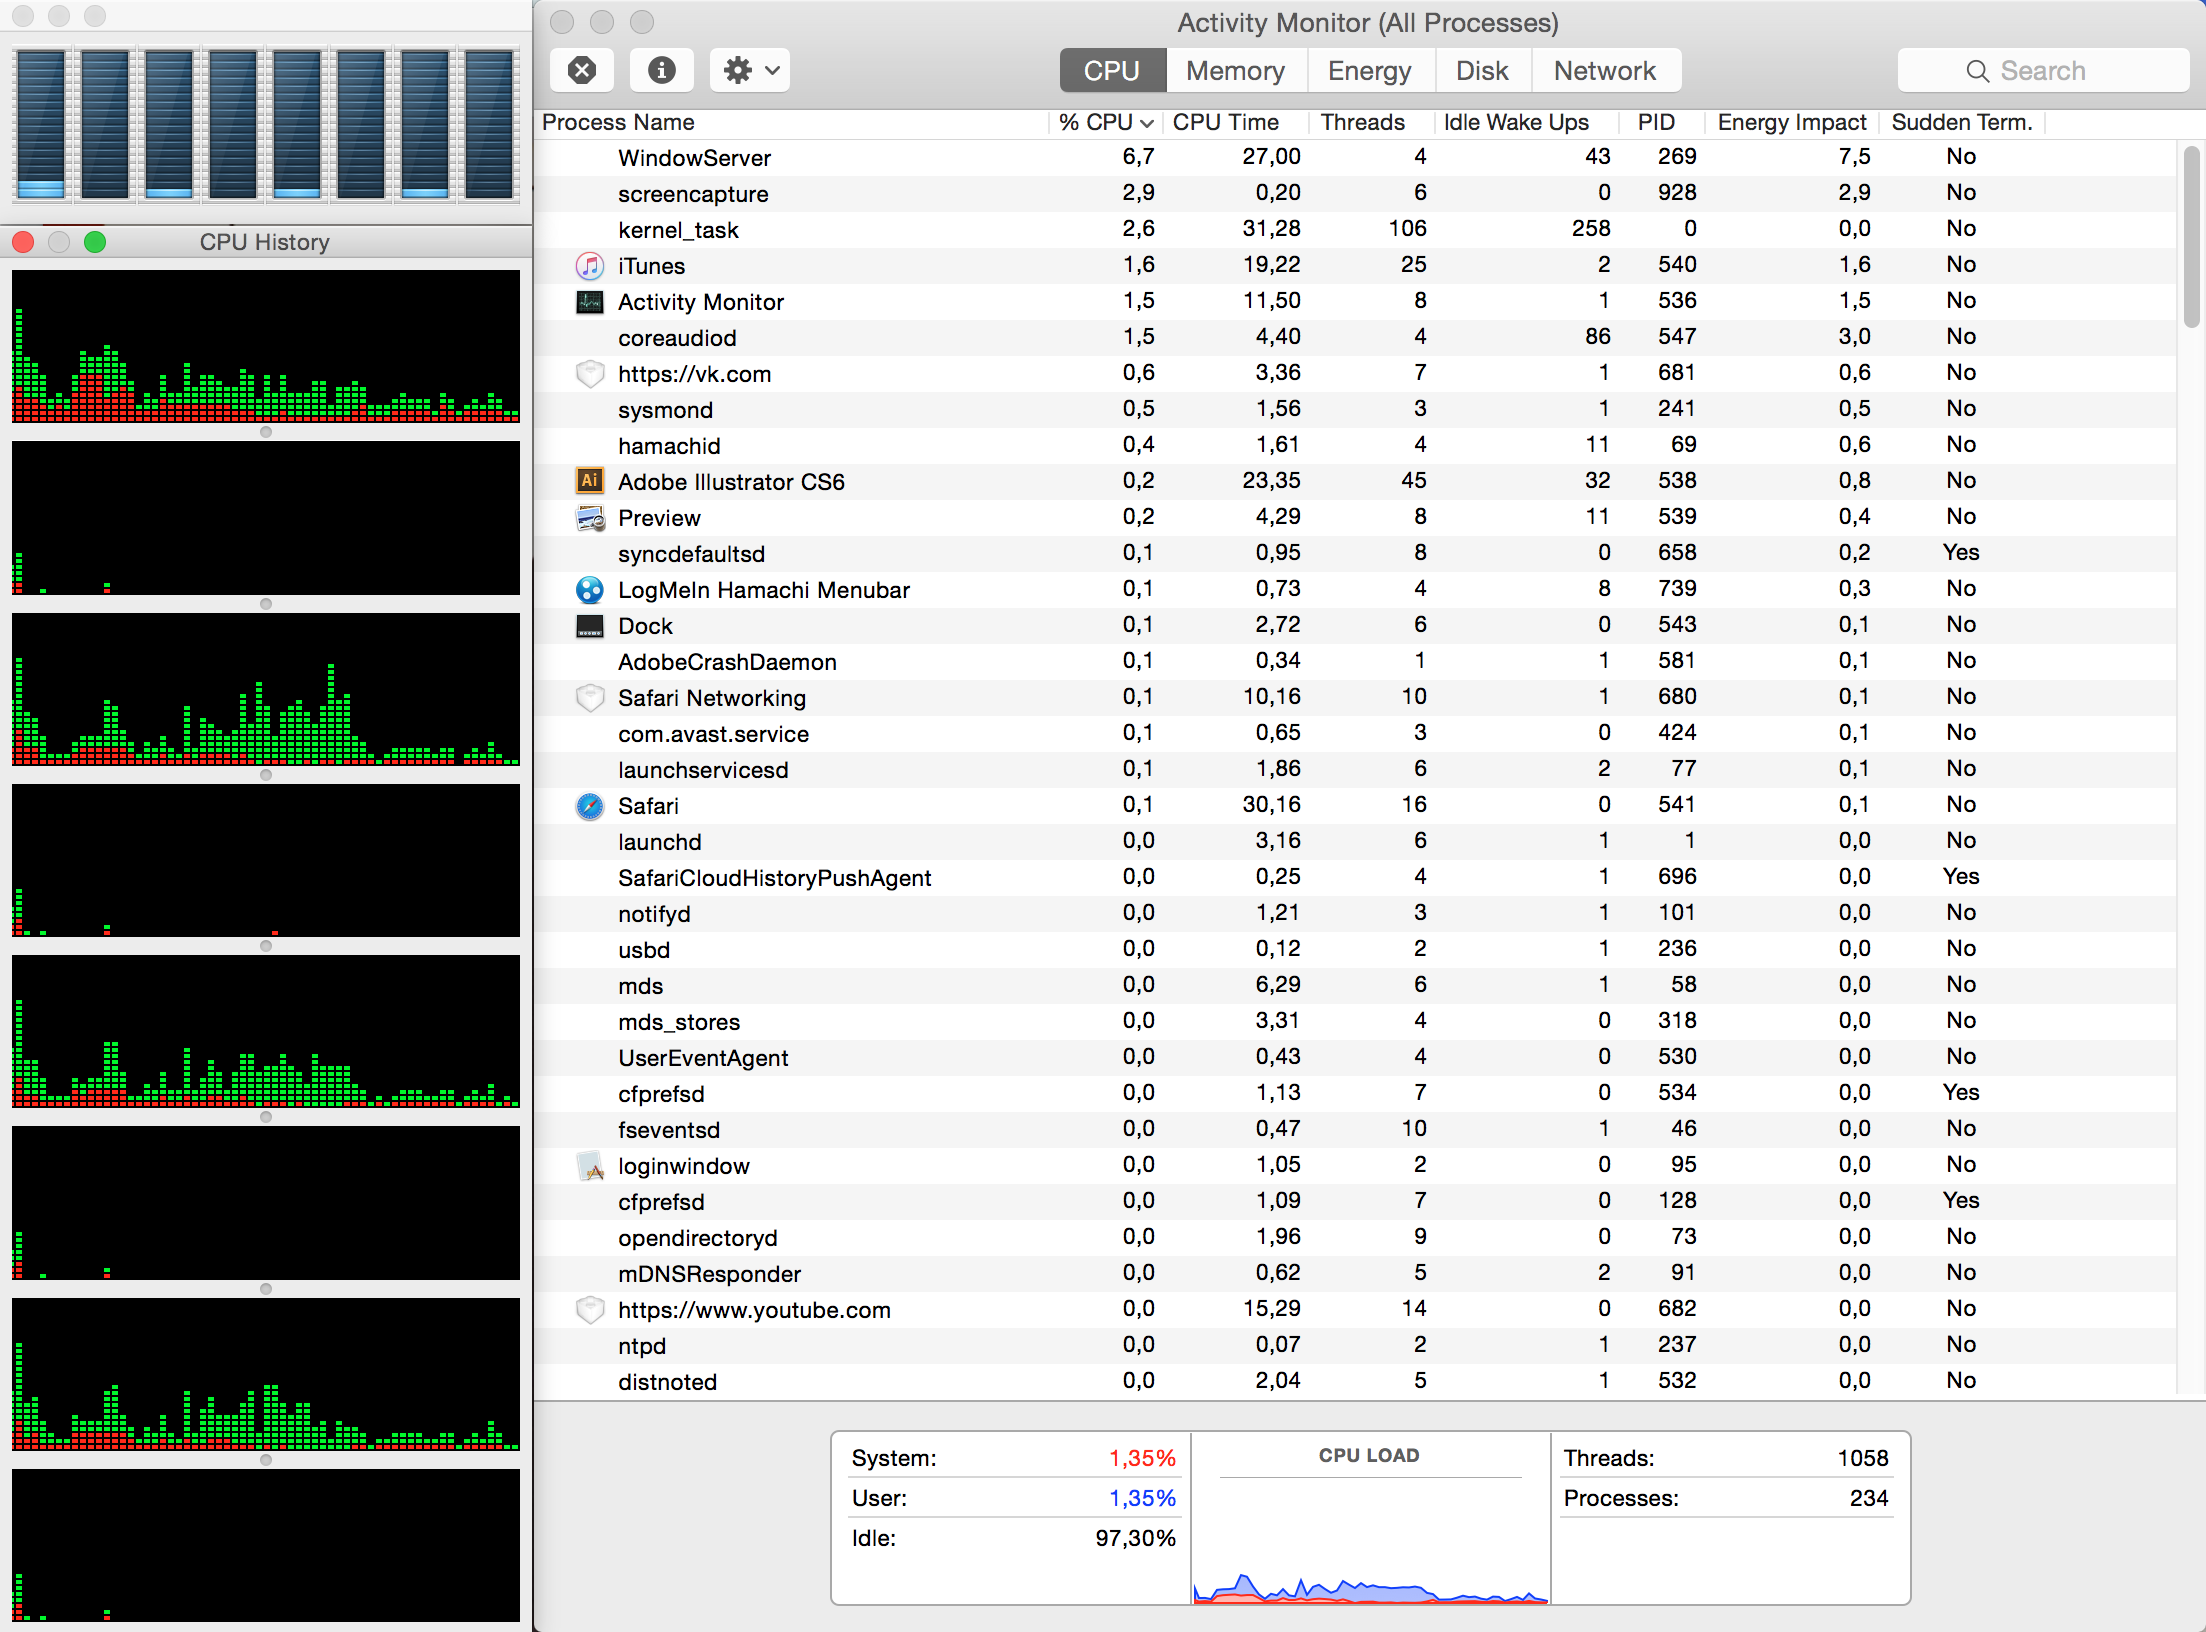Viewport: 2206px width, 1632px height.
Task: Select the coreaudiod process
Action: point(1355,337)
